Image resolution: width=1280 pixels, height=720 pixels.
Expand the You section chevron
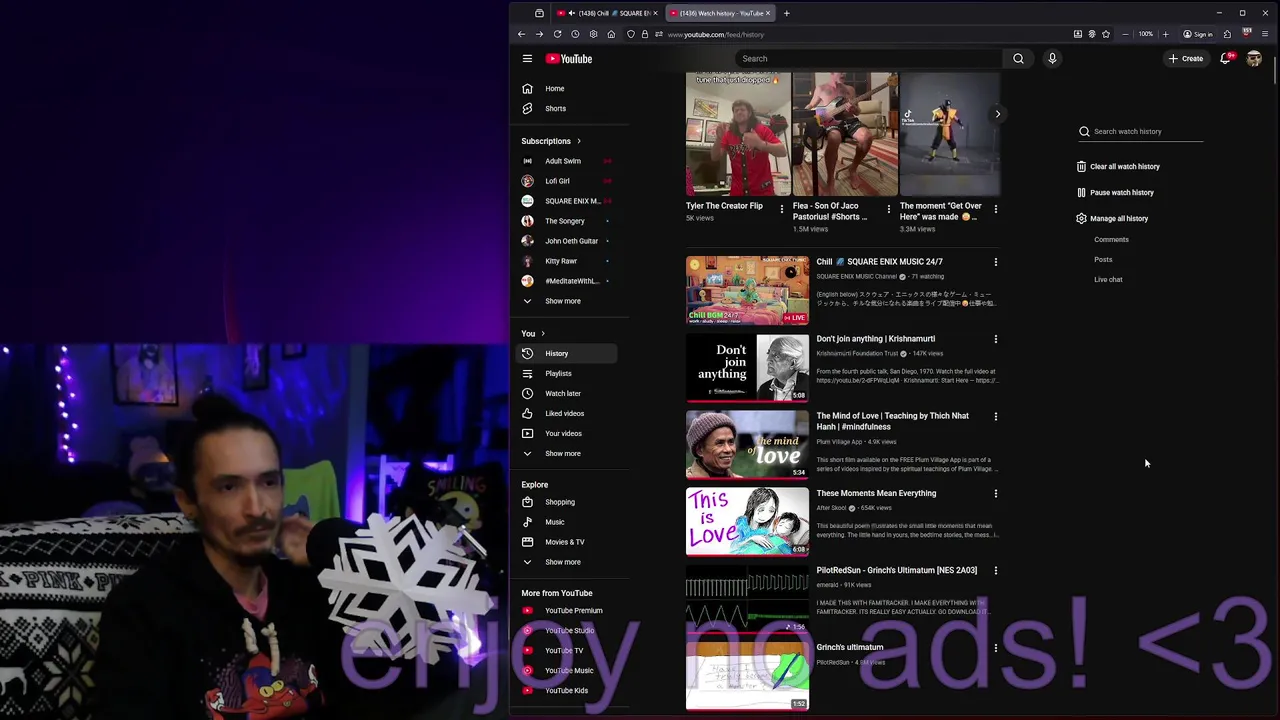click(x=543, y=333)
